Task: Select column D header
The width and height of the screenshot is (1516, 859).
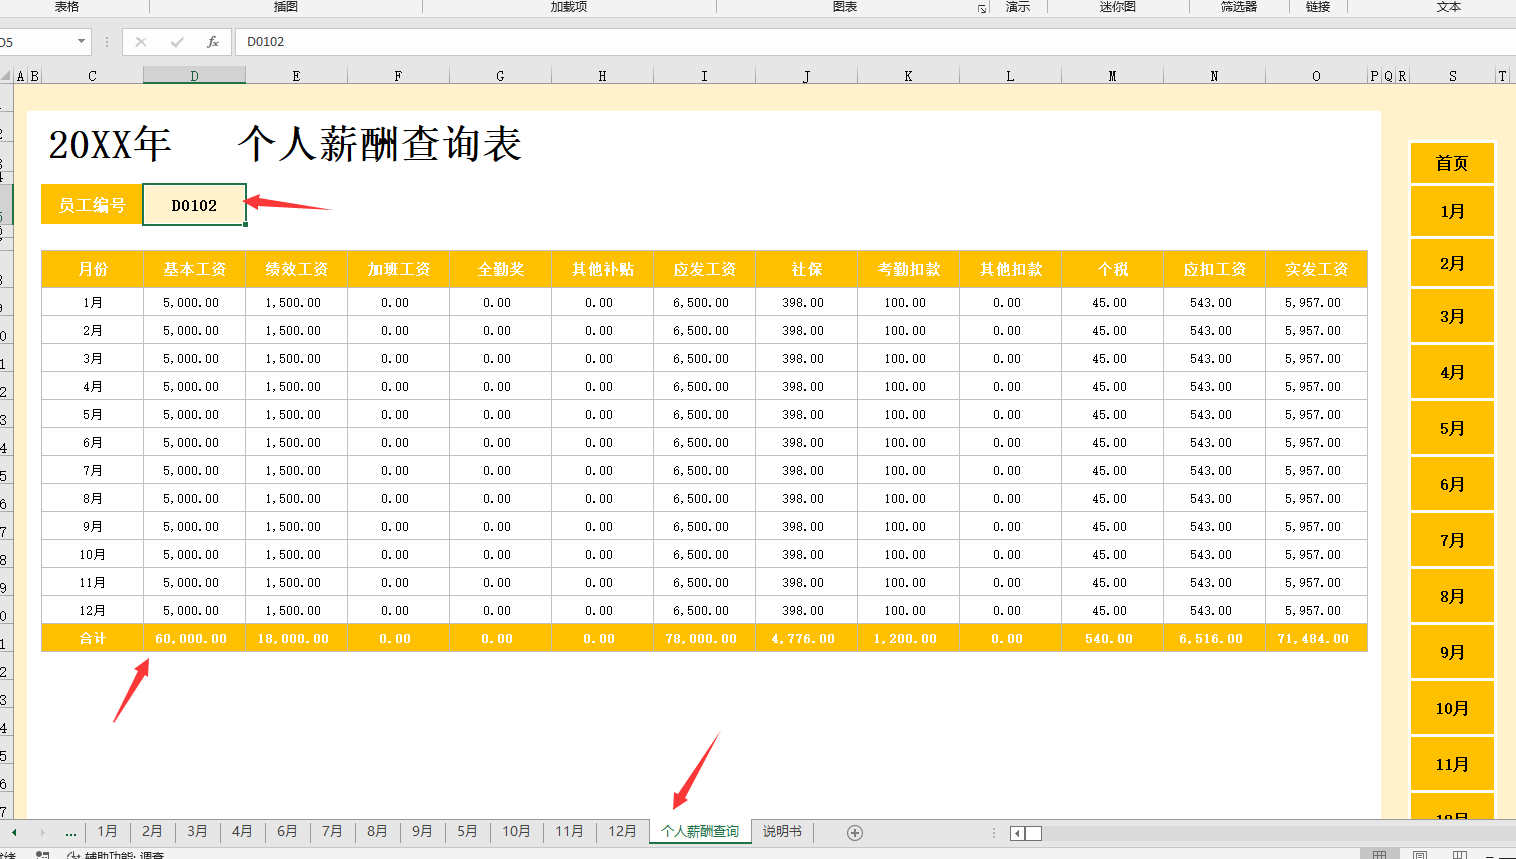Action: 194,76
